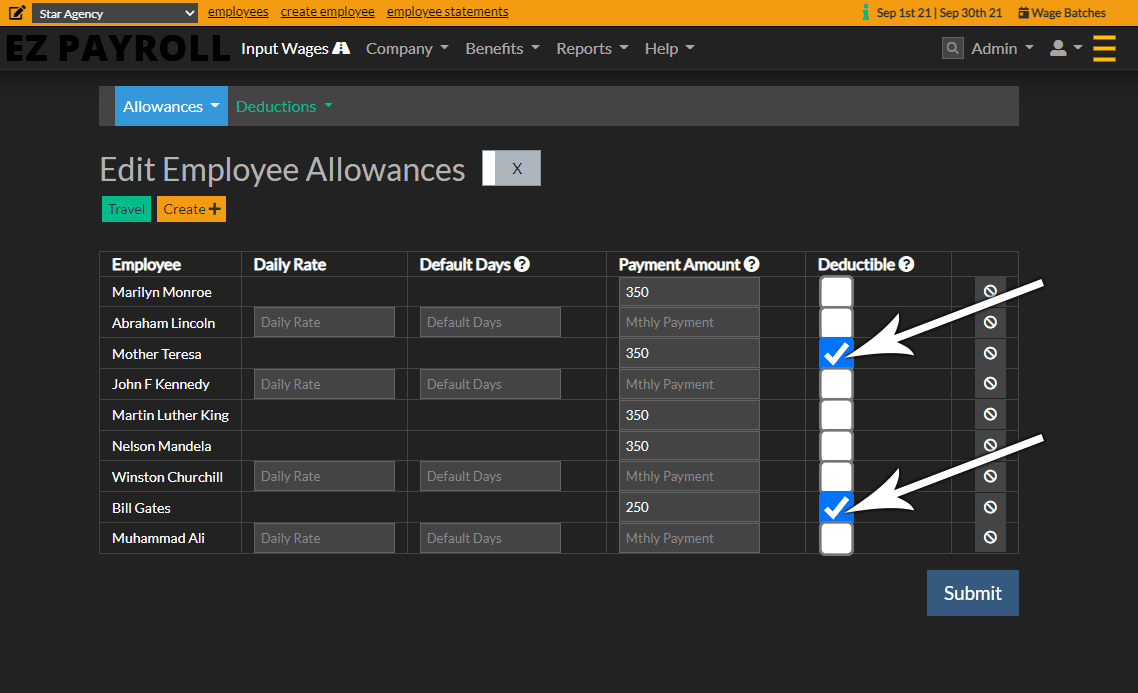Uncheck Deductible for Bill Gates
The width and height of the screenshot is (1138, 693).
click(836, 507)
